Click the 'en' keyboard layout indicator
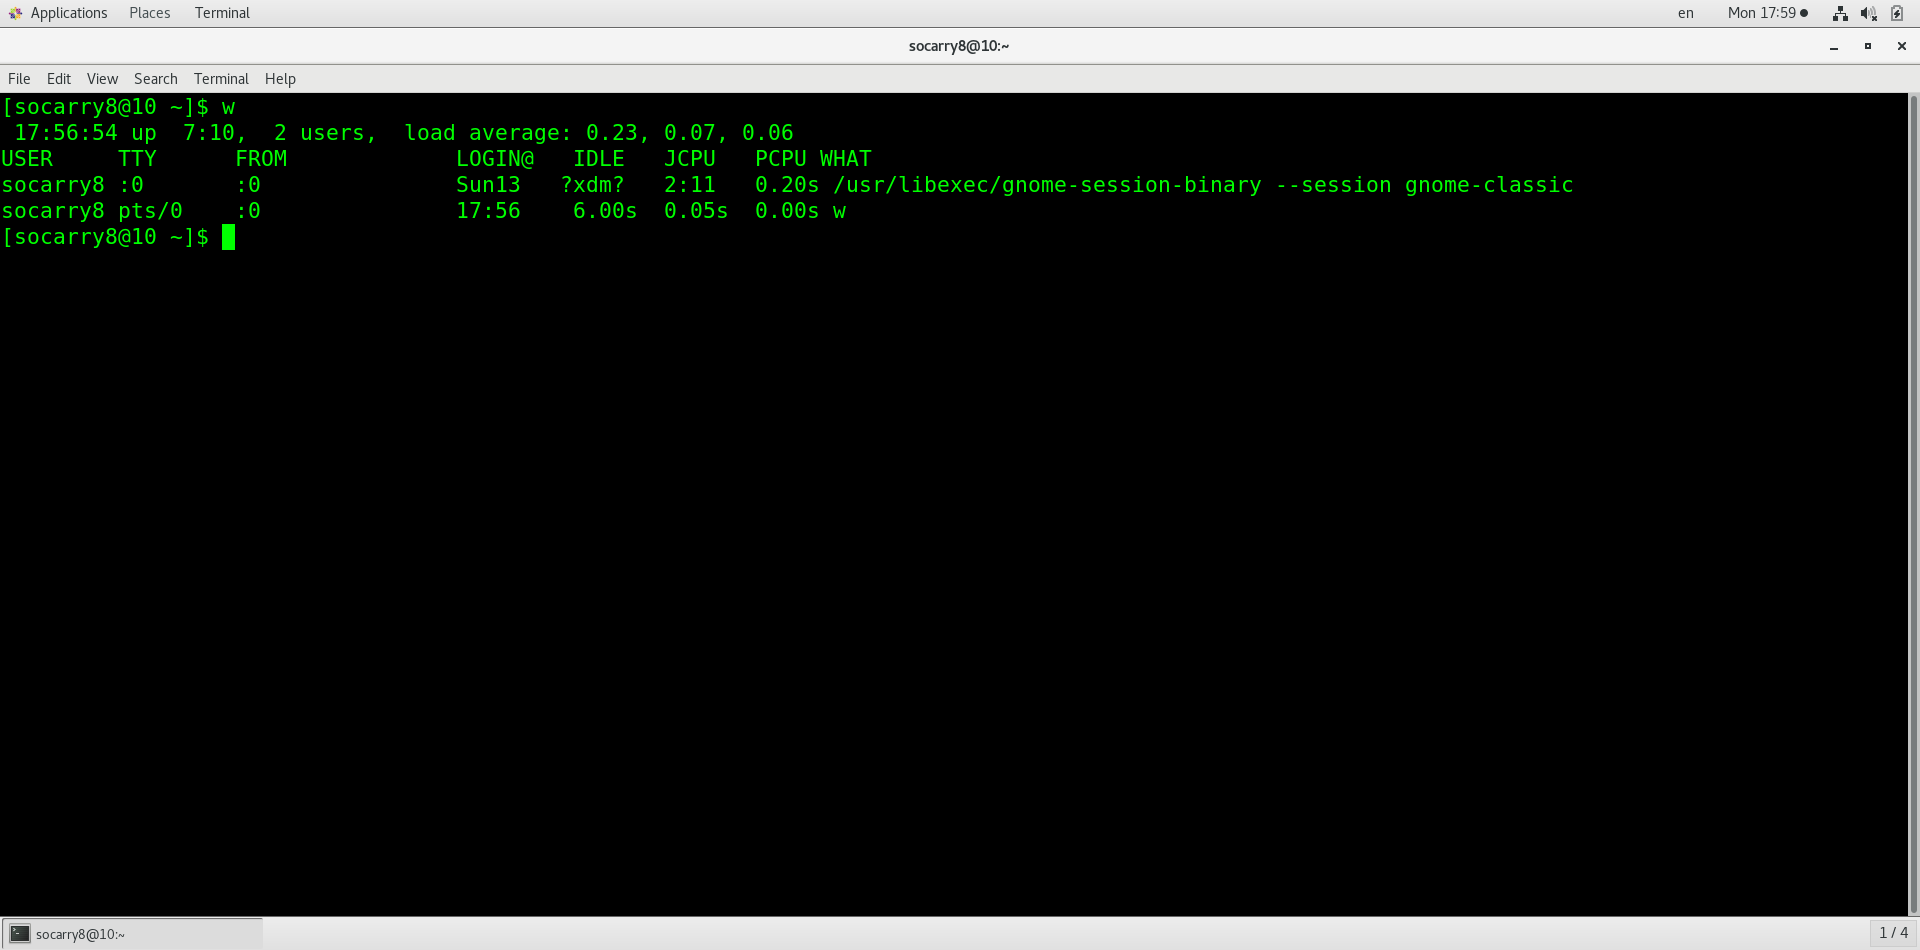The height and width of the screenshot is (950, 1920). (x=1686, y=13)
